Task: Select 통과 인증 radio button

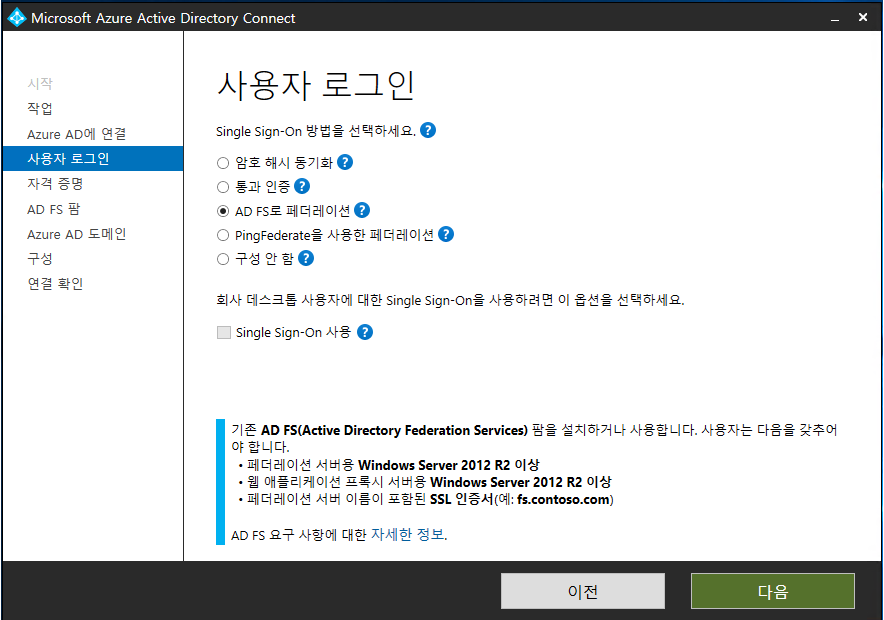Action: click(223, 187)
